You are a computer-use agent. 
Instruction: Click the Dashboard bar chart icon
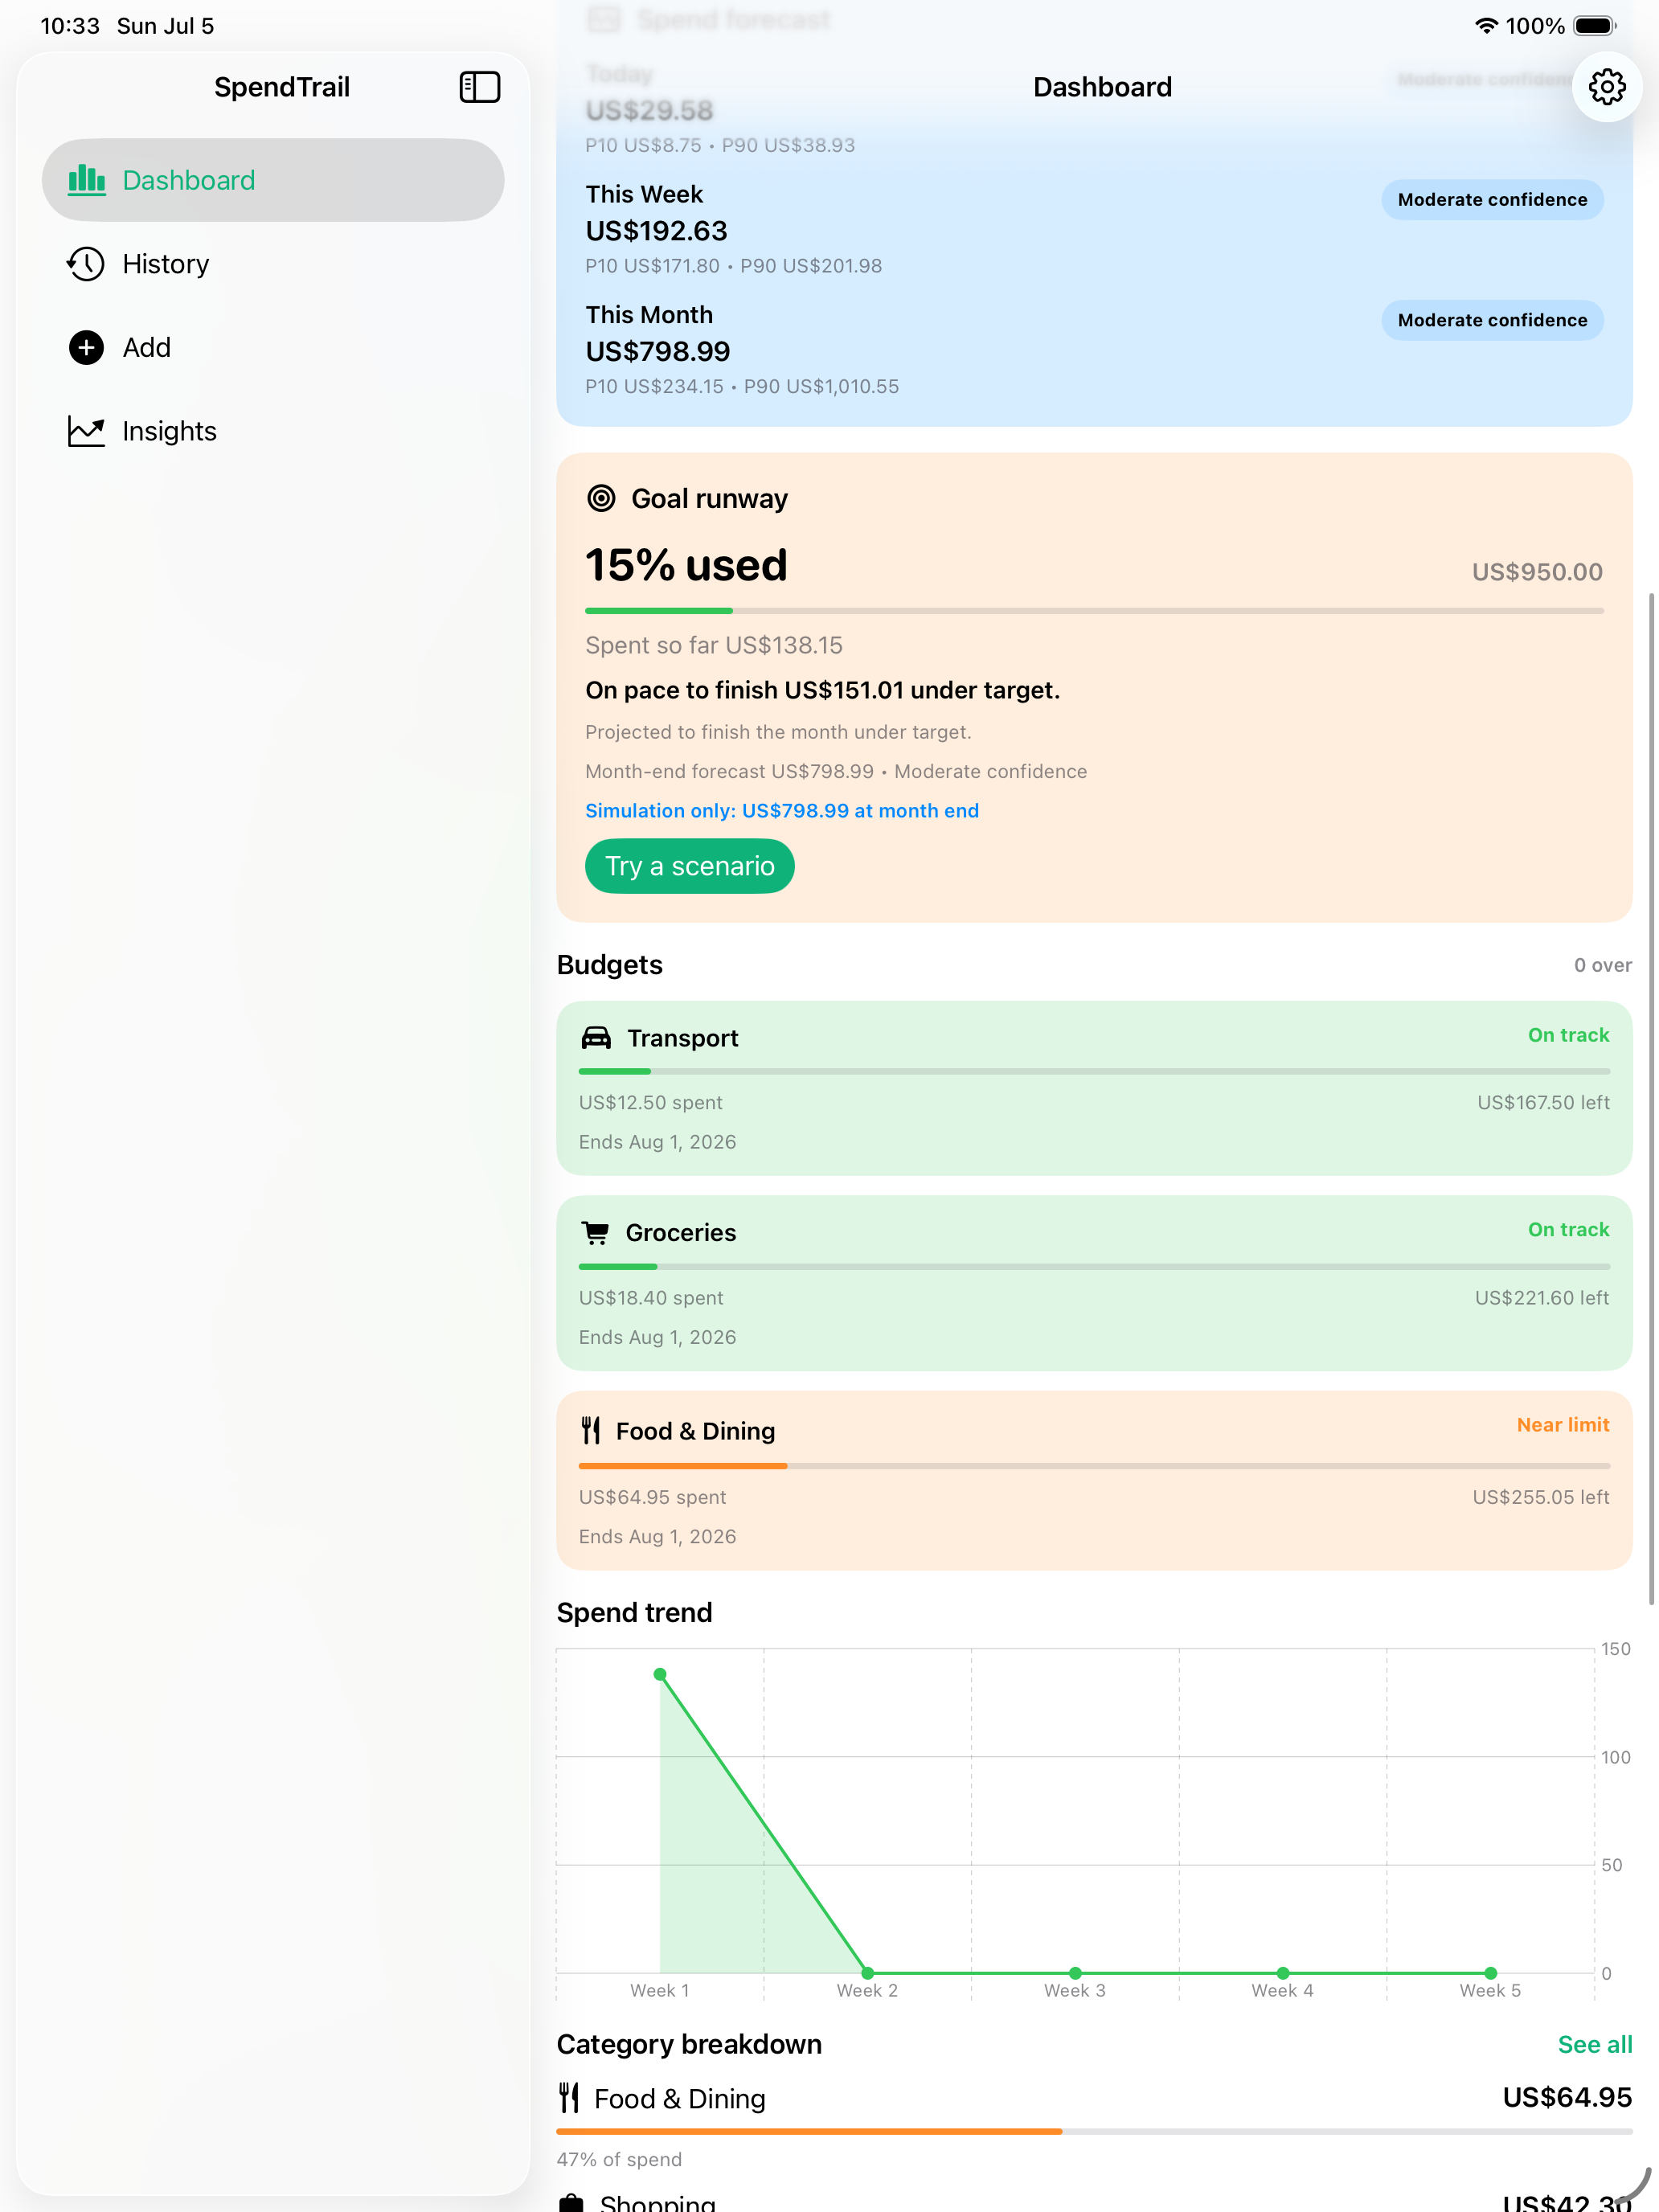87,180
